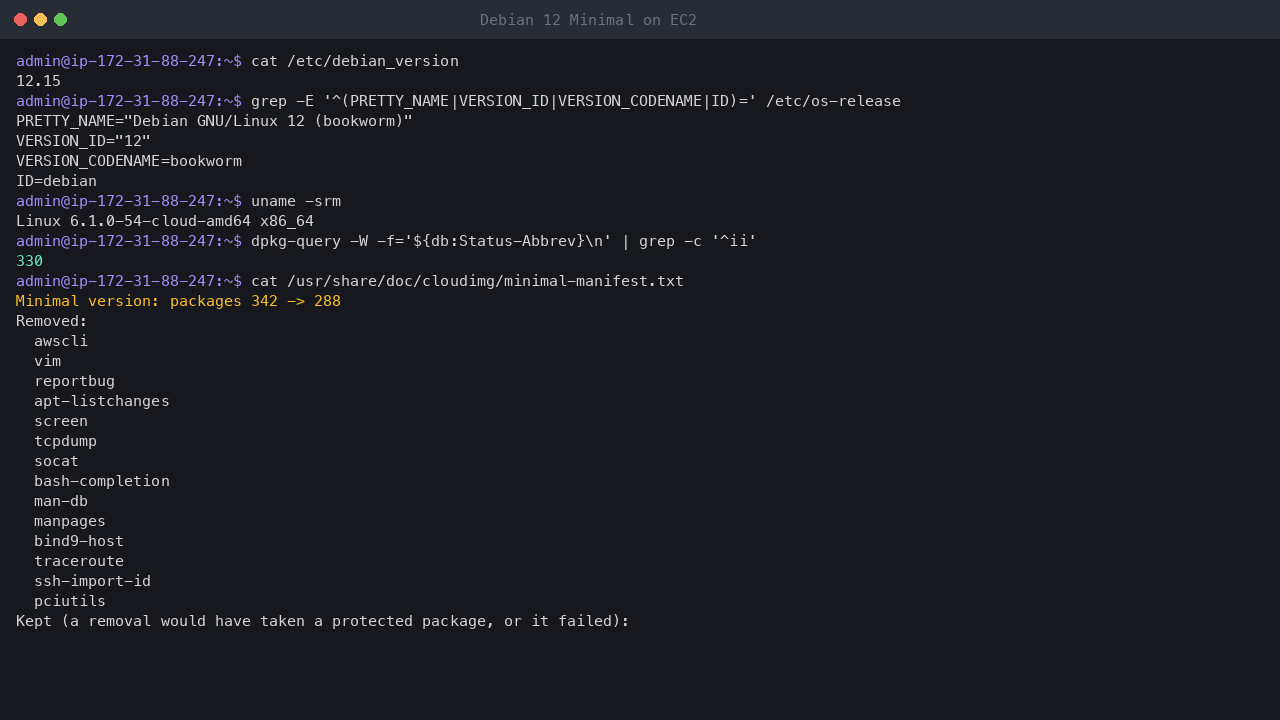Select 'screen' in the removed list
The height and width of the screenshot is (720, 1280).
click(61, 421)
